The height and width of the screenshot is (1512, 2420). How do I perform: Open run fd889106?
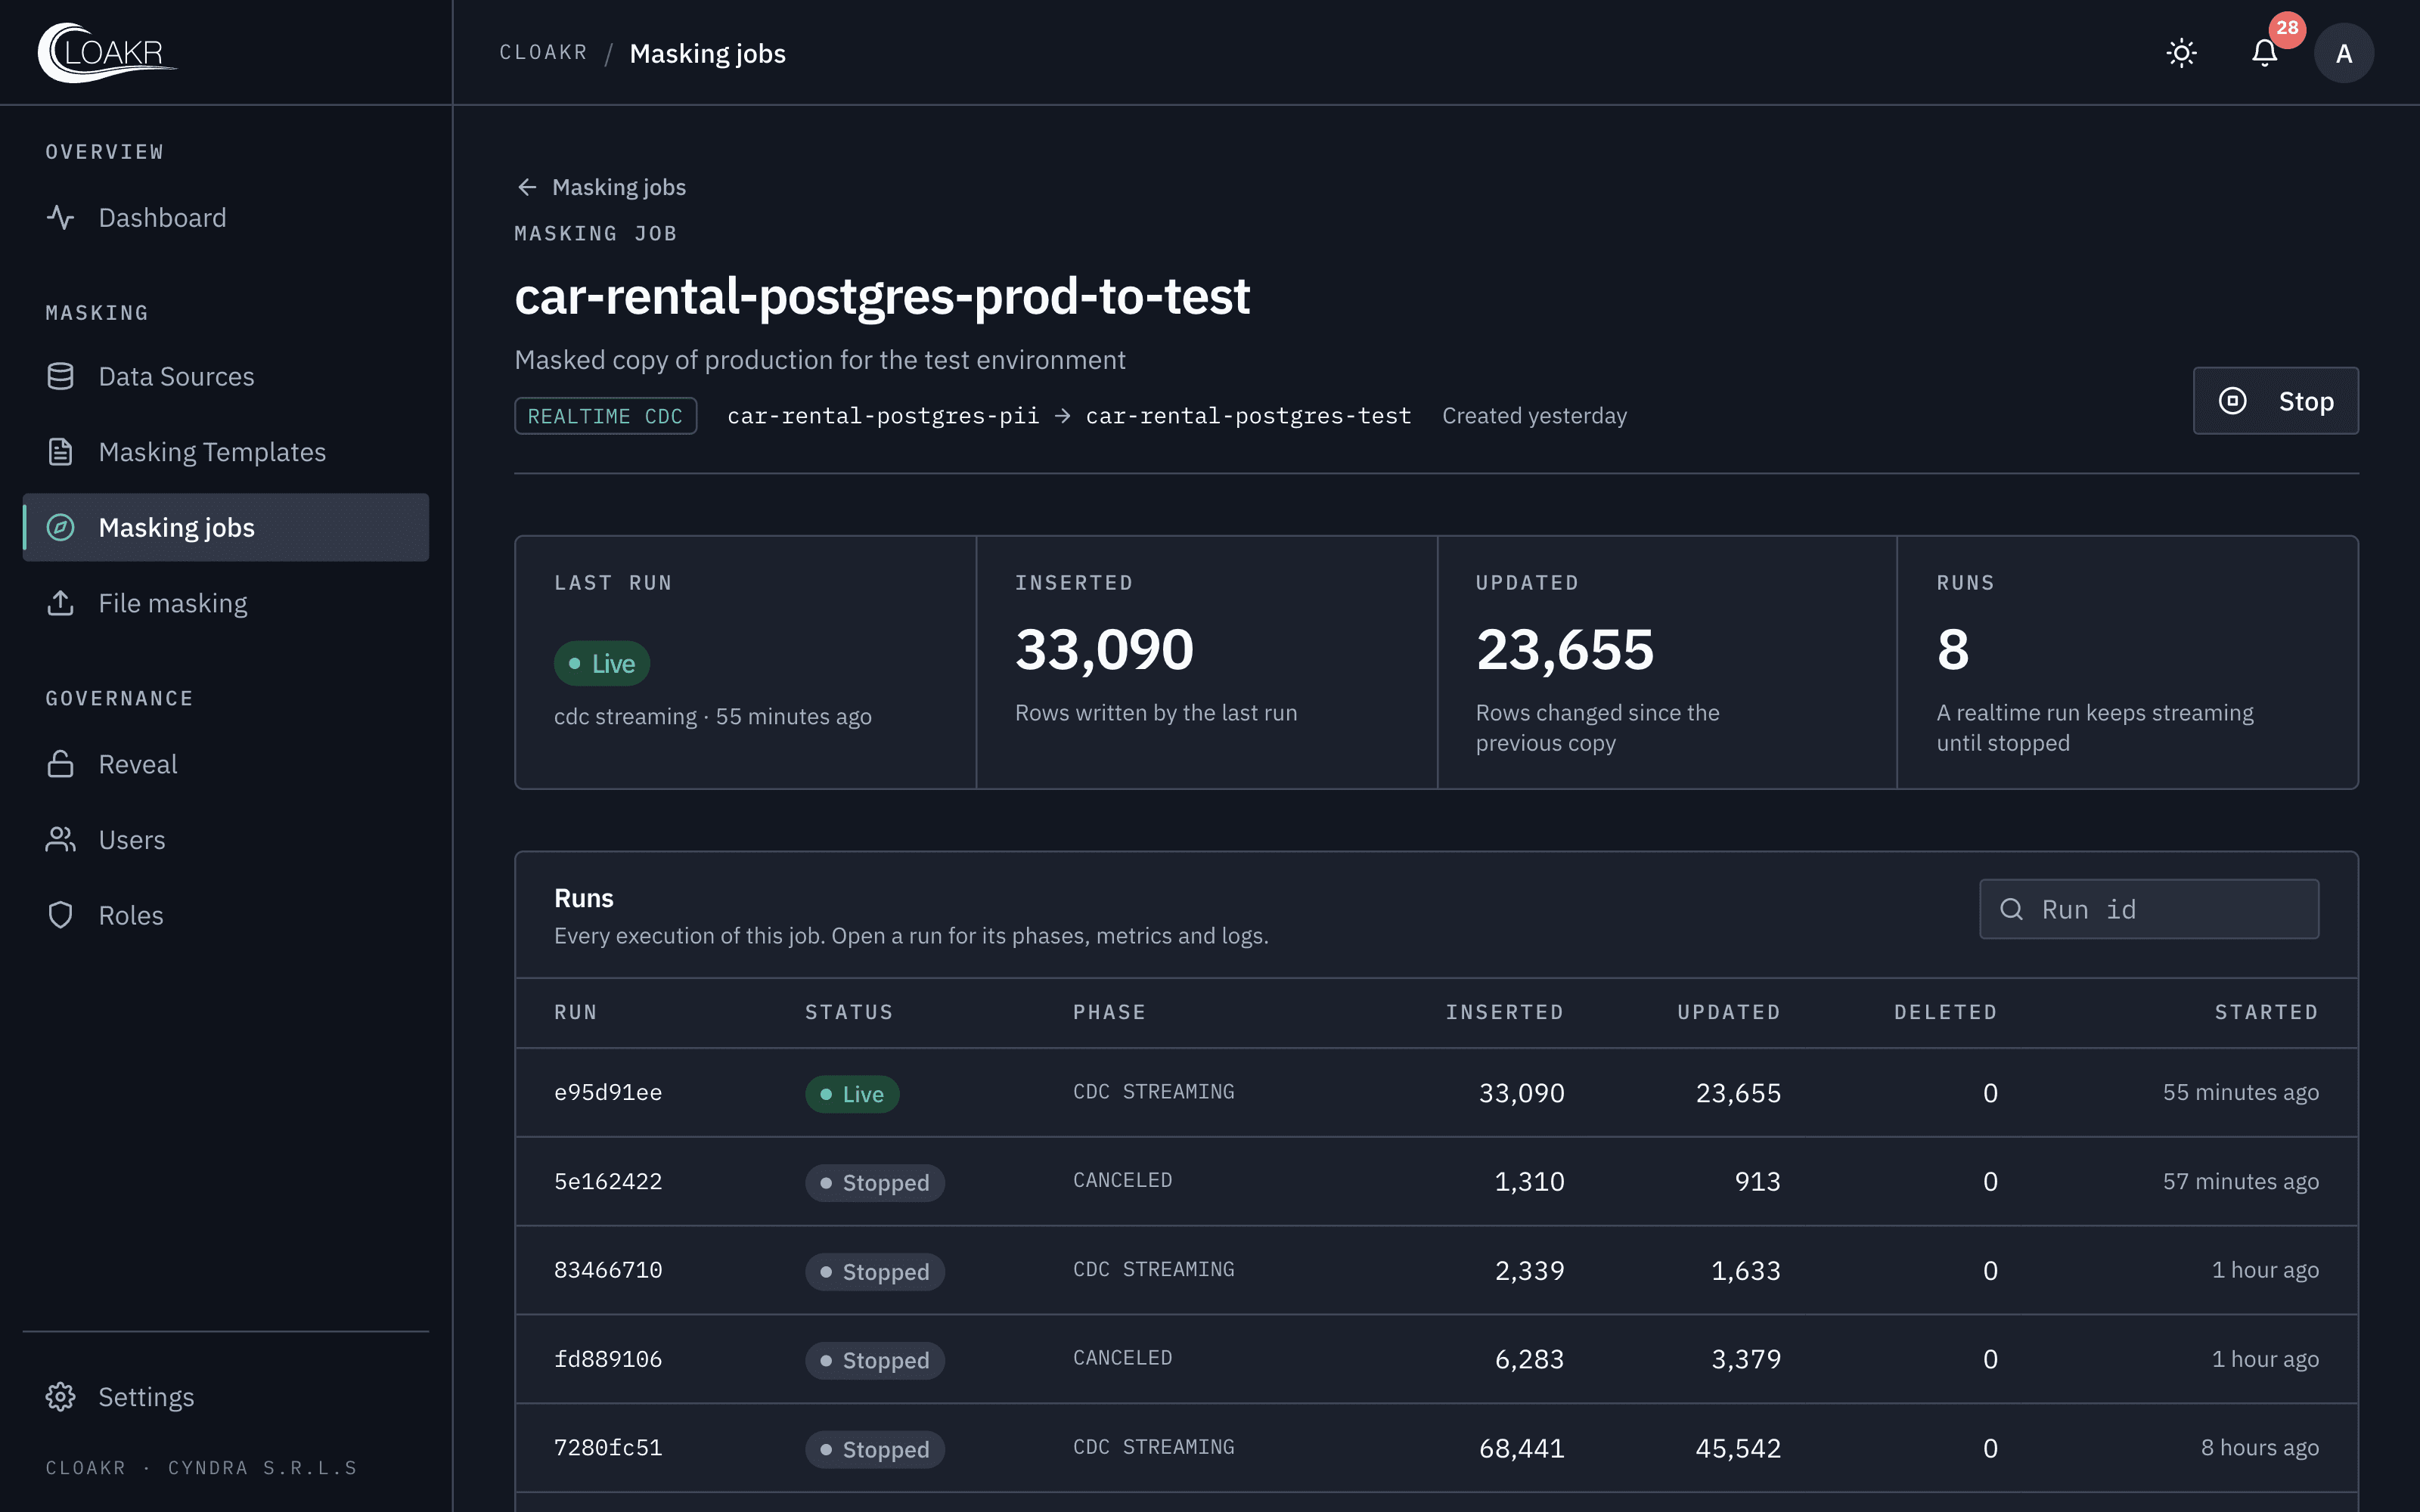pos(608,1359)
